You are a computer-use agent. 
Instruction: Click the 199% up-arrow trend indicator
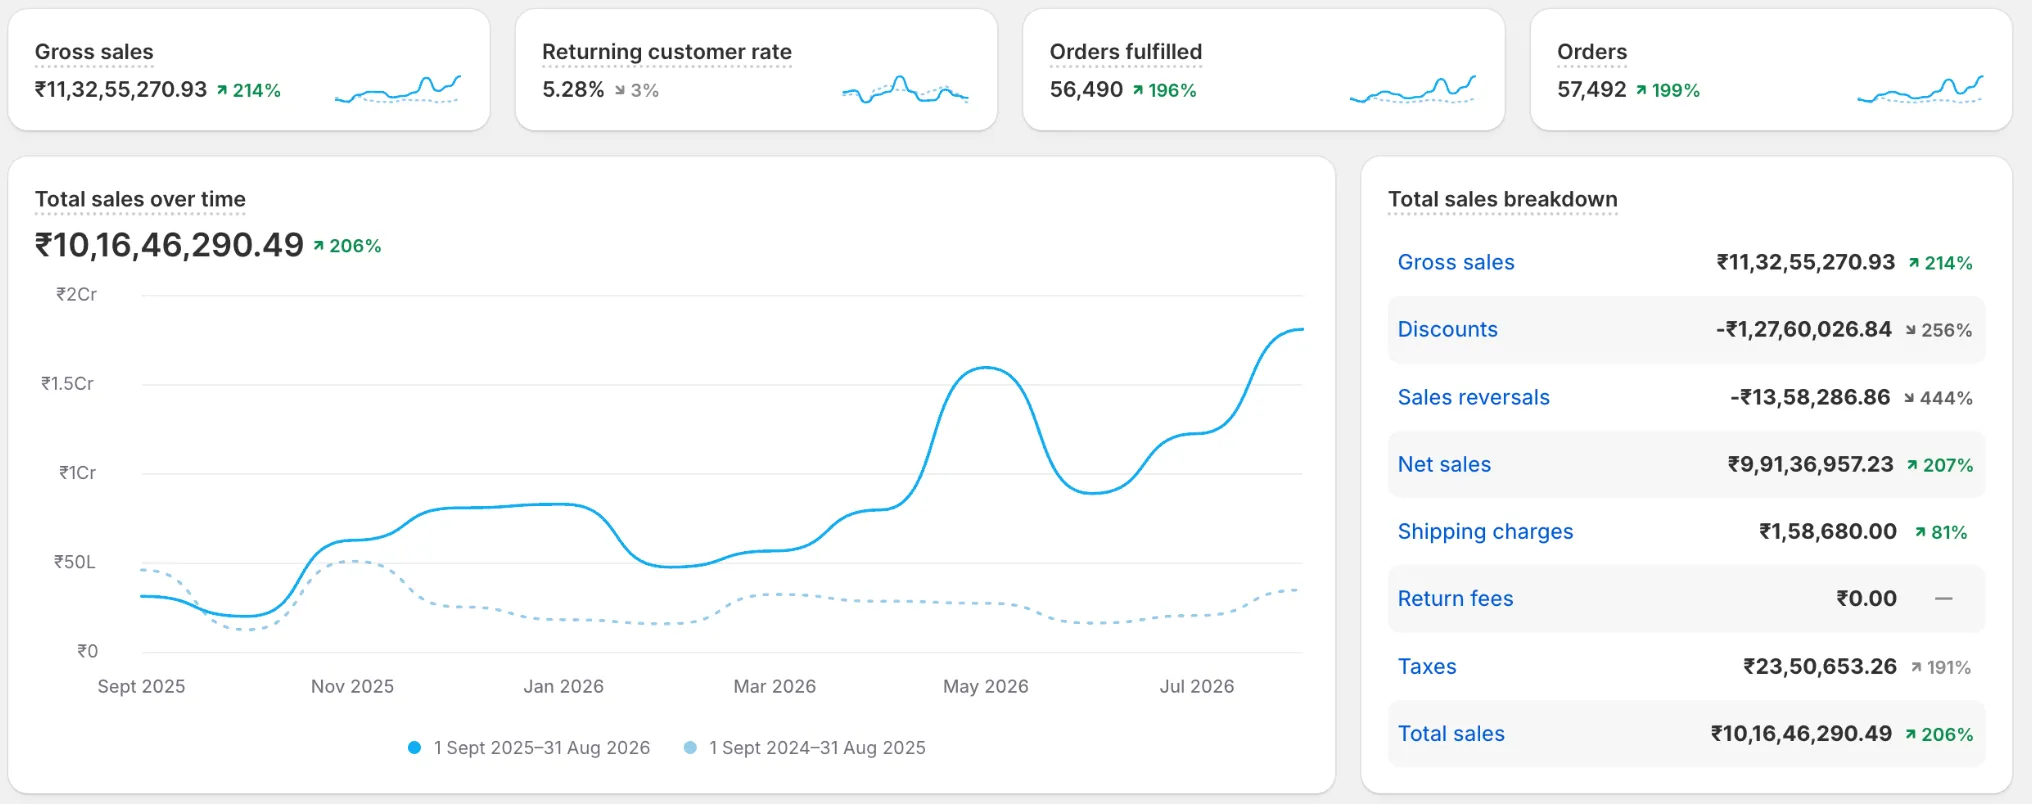coord(1667,91)
